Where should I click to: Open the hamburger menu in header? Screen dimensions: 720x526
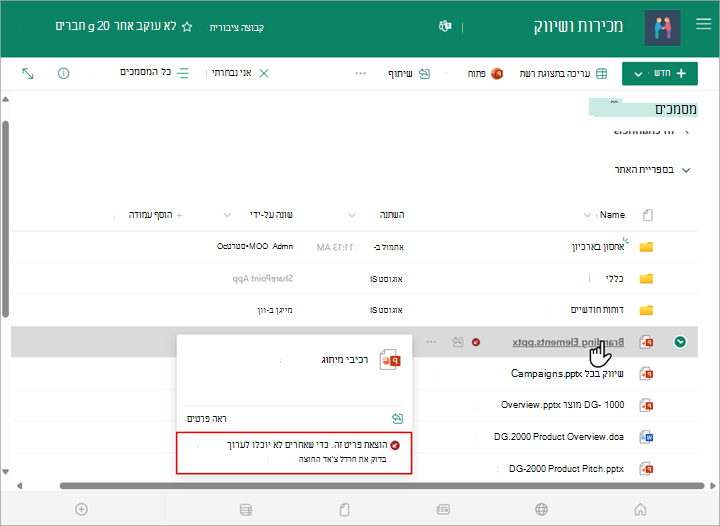(x=703, y=24)
